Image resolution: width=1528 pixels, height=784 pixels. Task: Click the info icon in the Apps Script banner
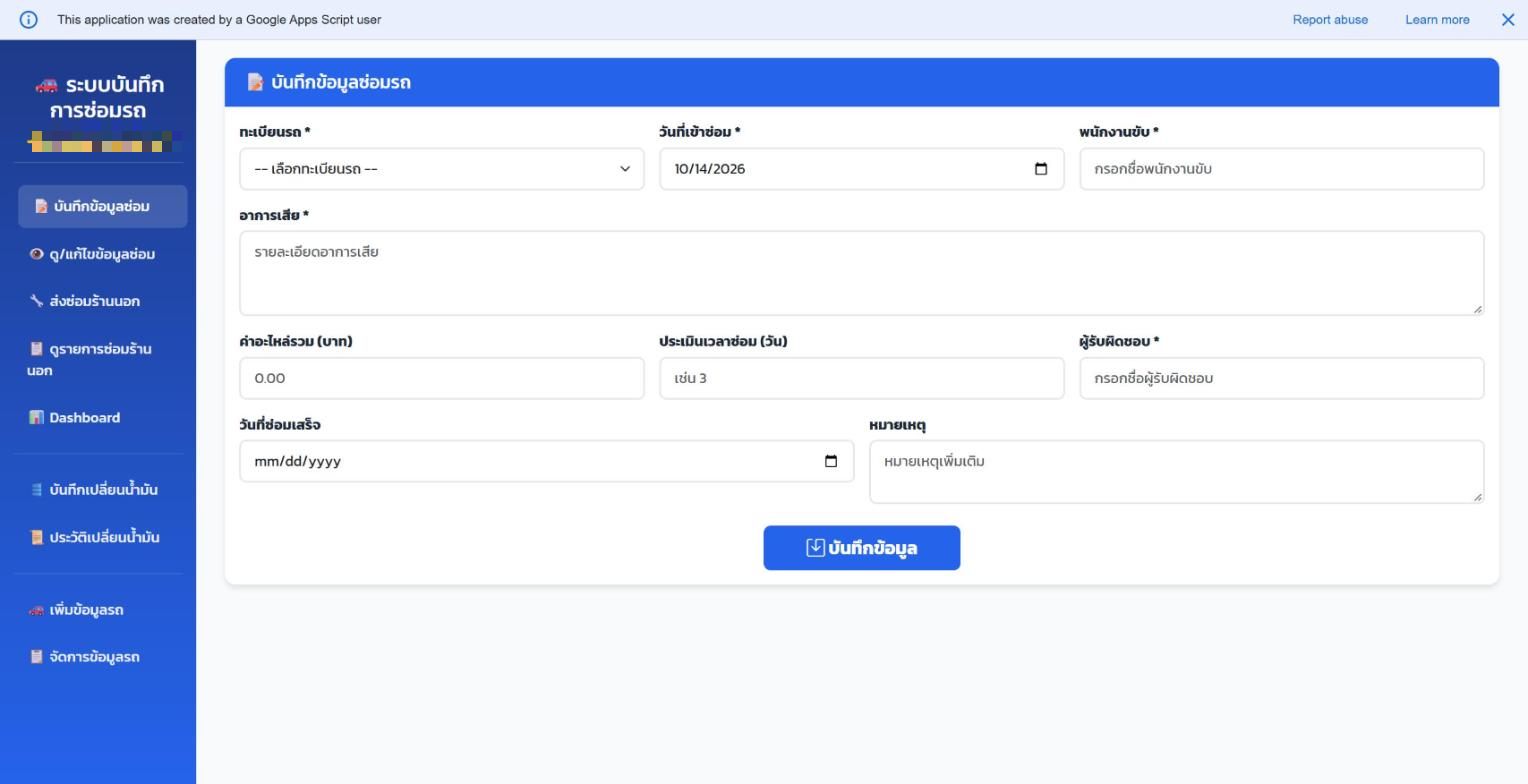click(28, 20)
